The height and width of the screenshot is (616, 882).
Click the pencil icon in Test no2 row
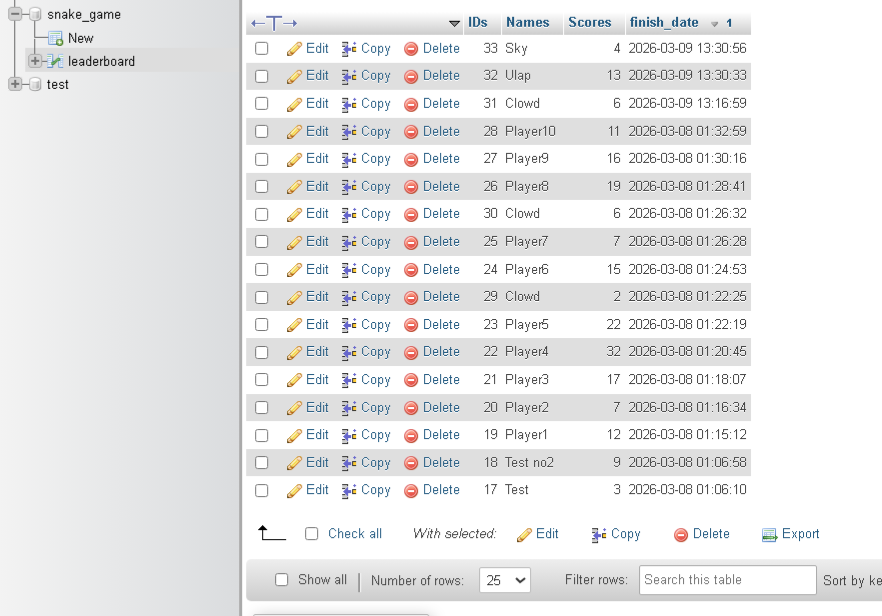[294, 463]
